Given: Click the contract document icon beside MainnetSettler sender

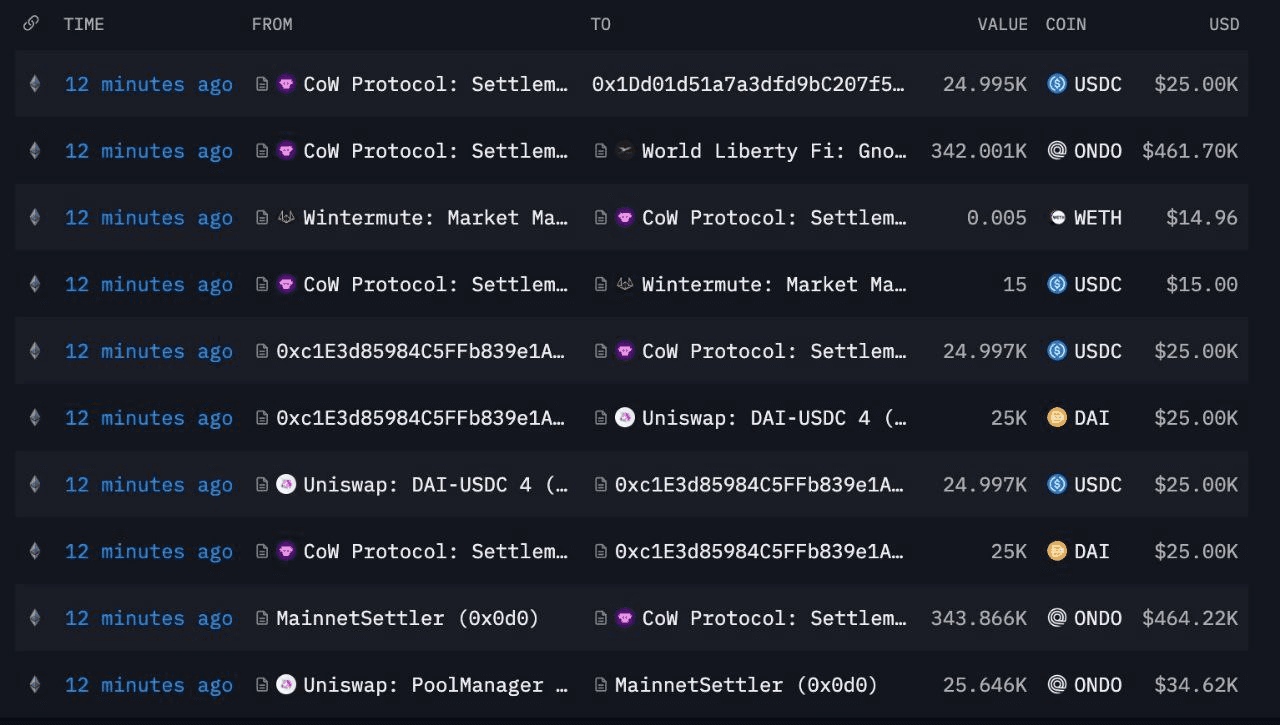Looking at the screenshot, I should [263, 618].
